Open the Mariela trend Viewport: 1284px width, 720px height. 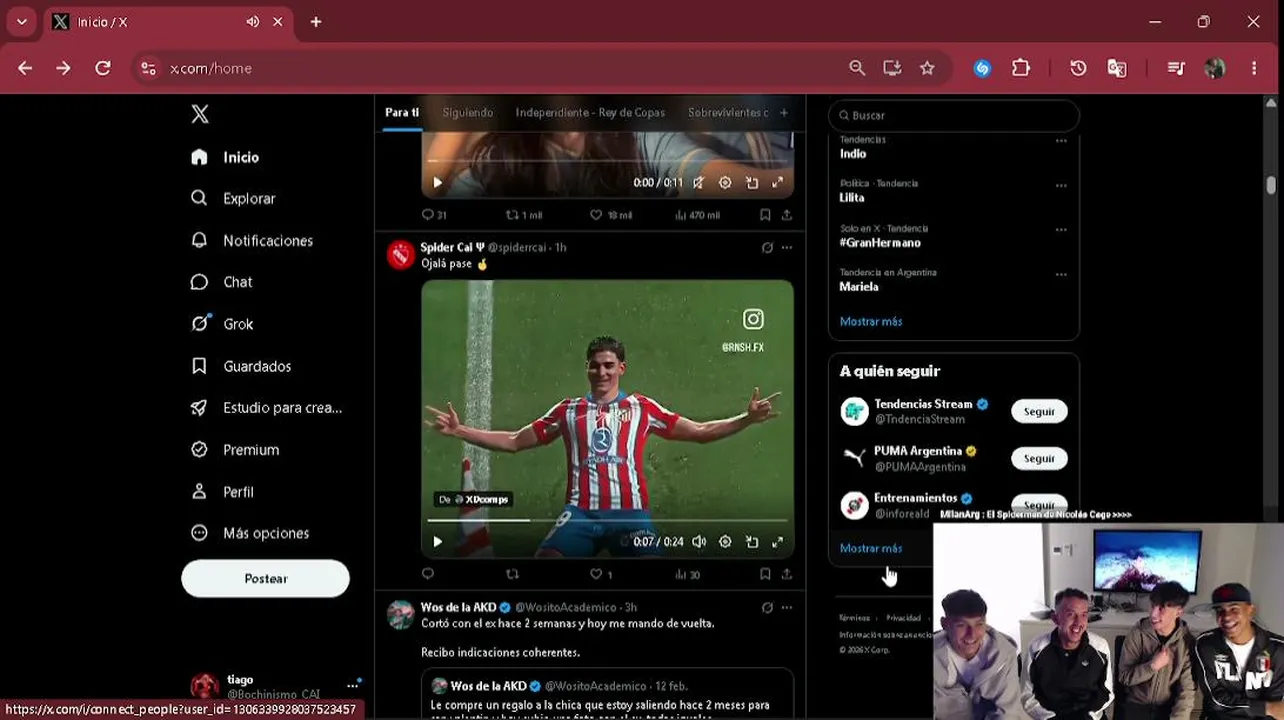[x=859, y=287]
